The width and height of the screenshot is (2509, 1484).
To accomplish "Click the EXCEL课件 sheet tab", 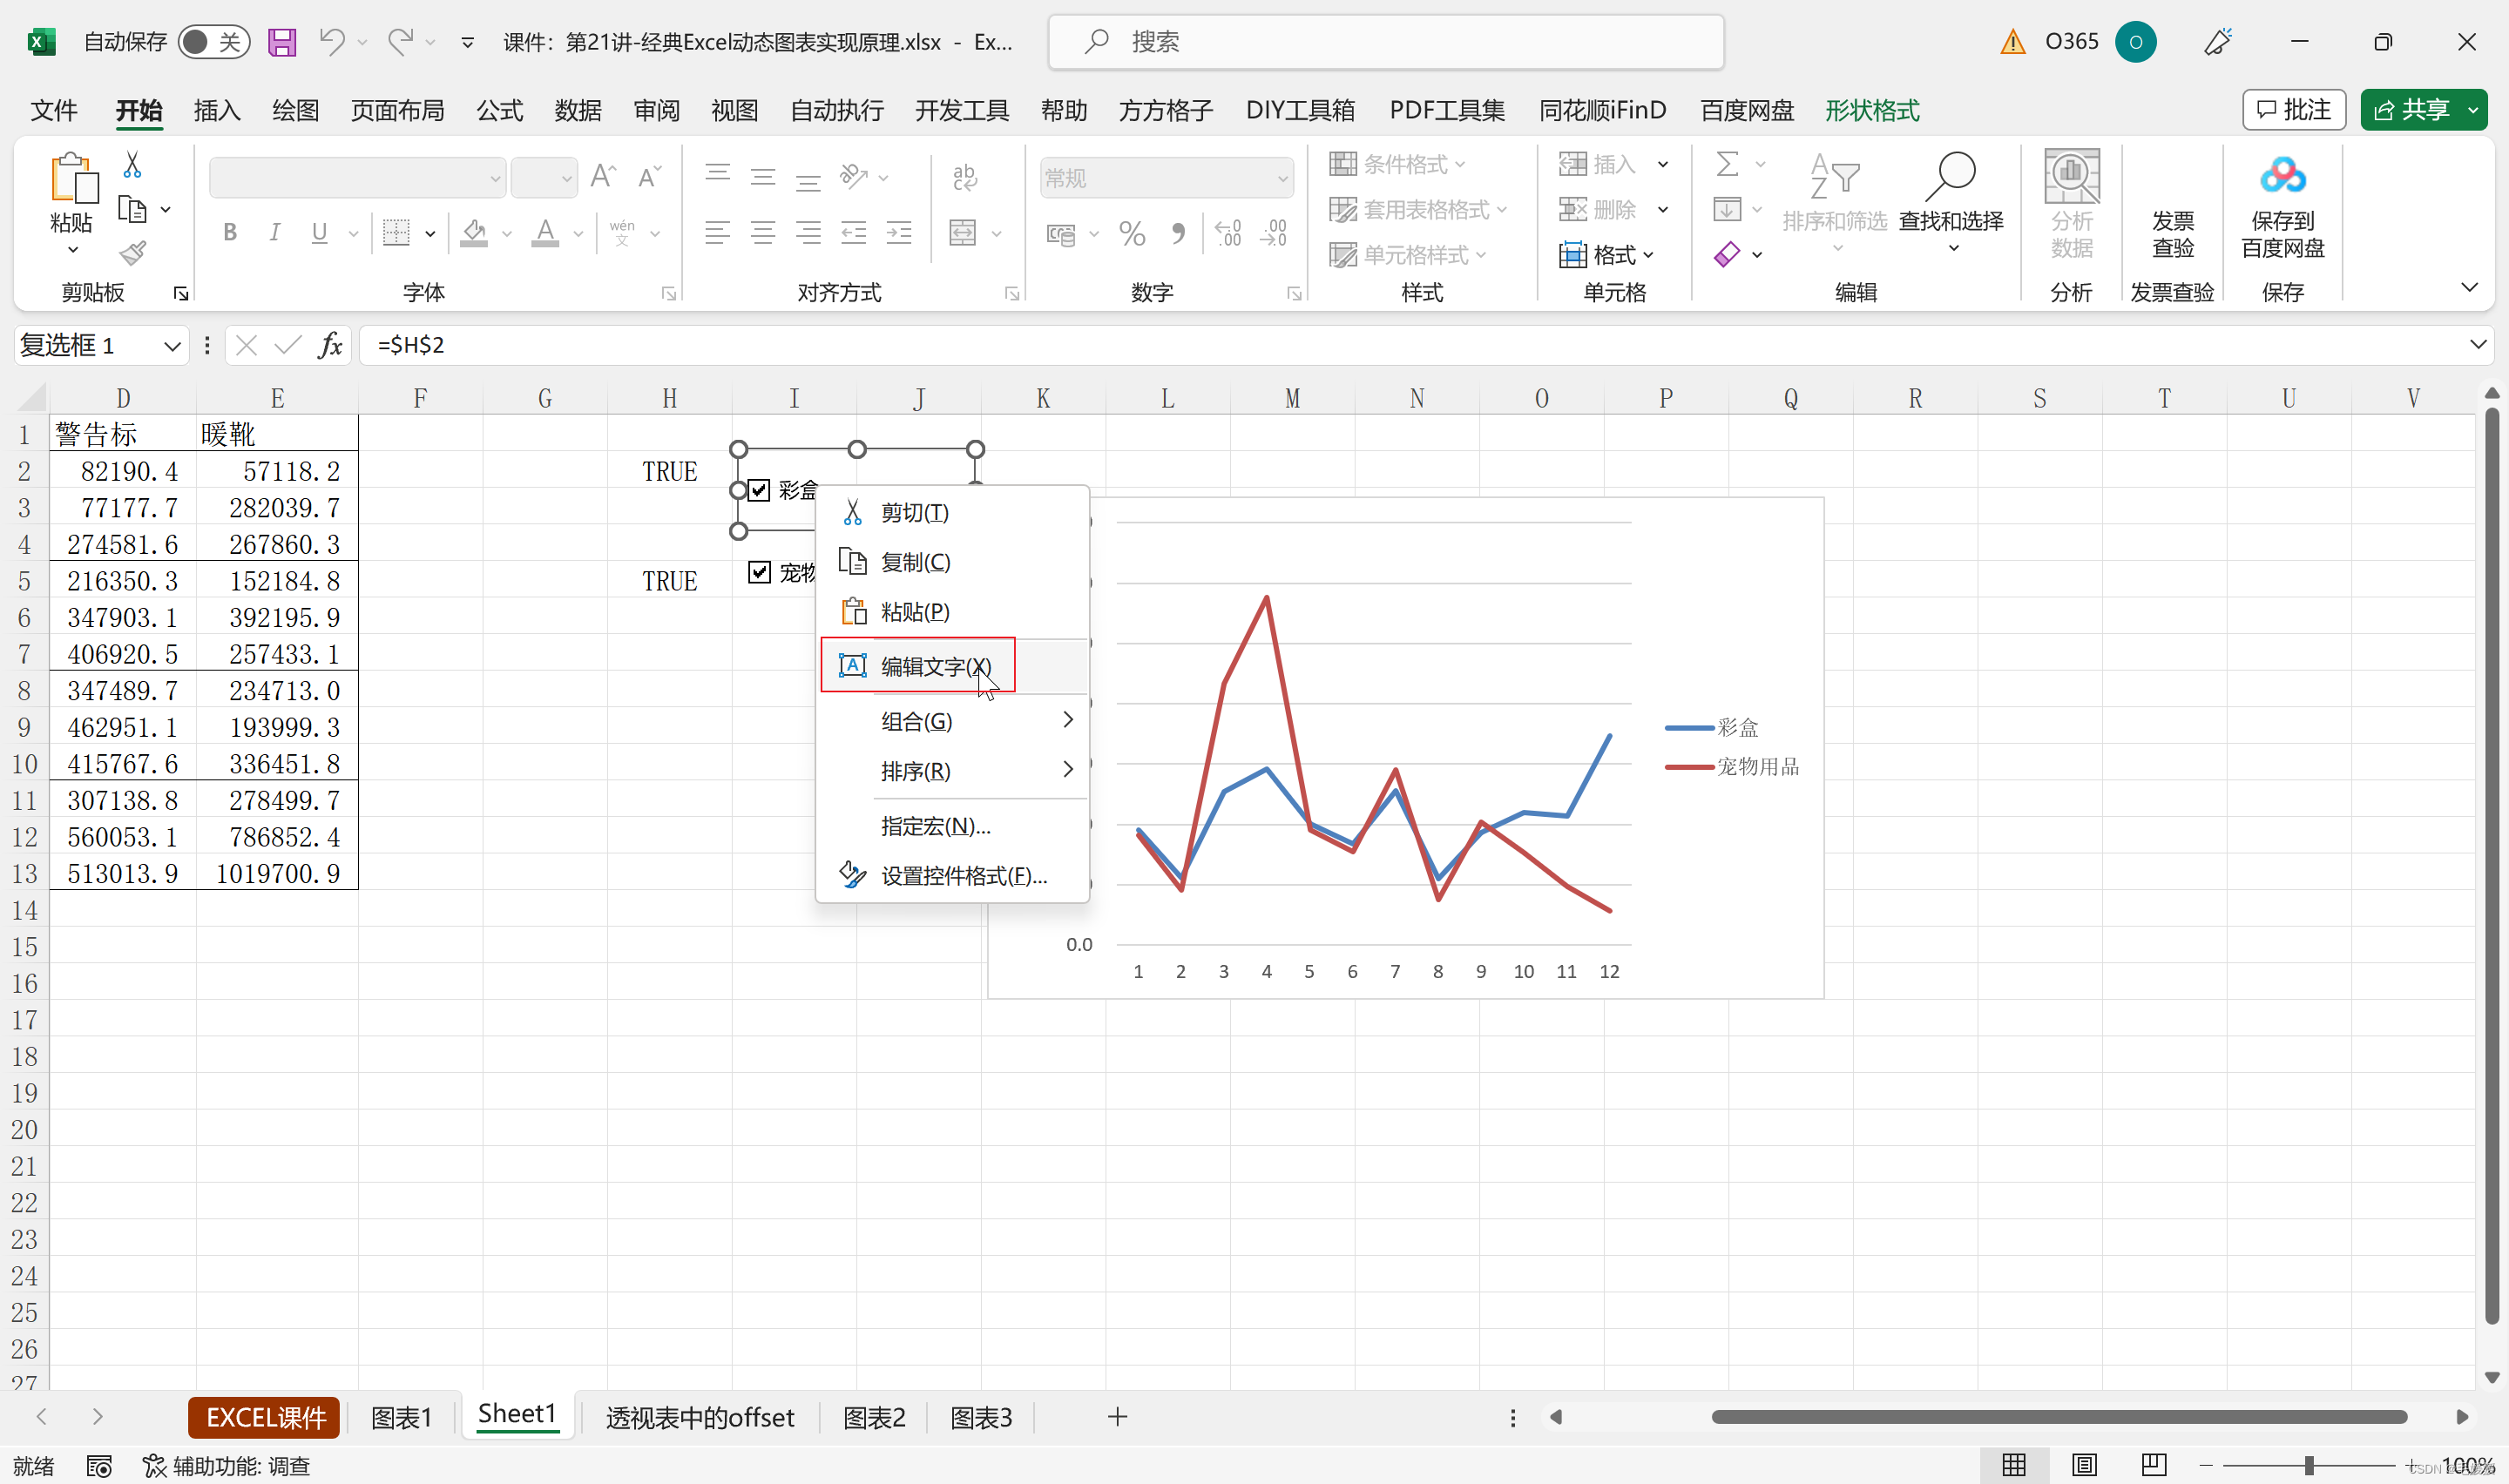I will (x=265, y=1417).
